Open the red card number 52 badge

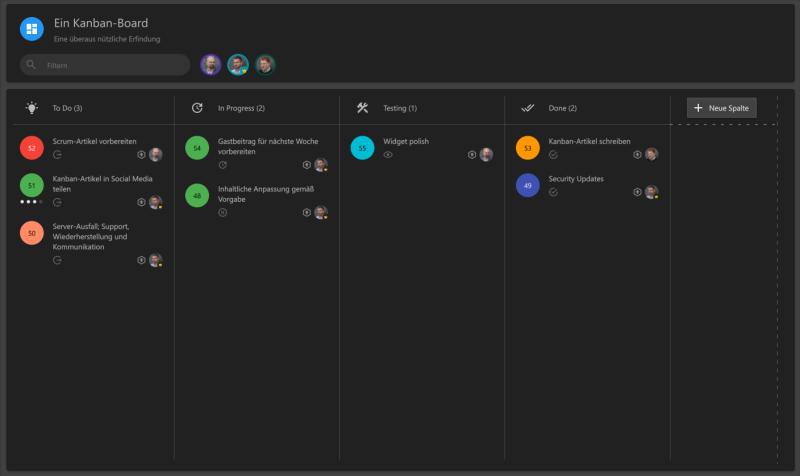32,148
